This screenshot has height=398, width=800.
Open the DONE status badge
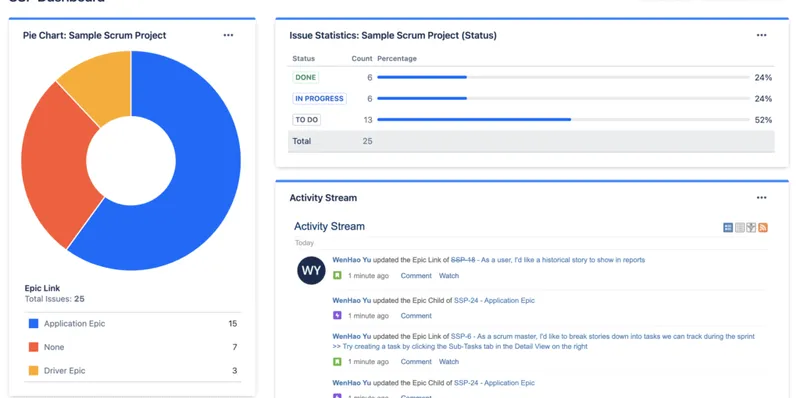(306, 78)
